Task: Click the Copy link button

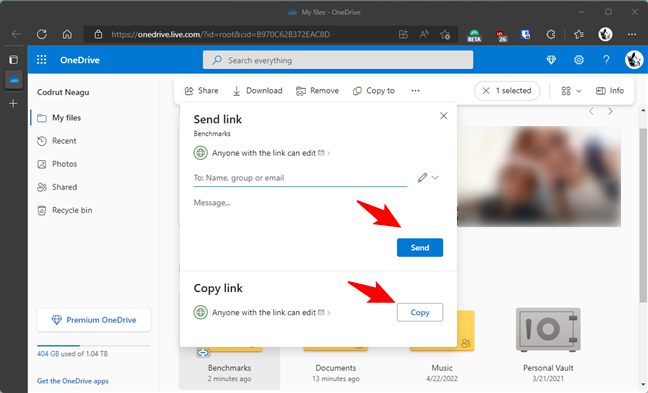Action: click(420, 312)
